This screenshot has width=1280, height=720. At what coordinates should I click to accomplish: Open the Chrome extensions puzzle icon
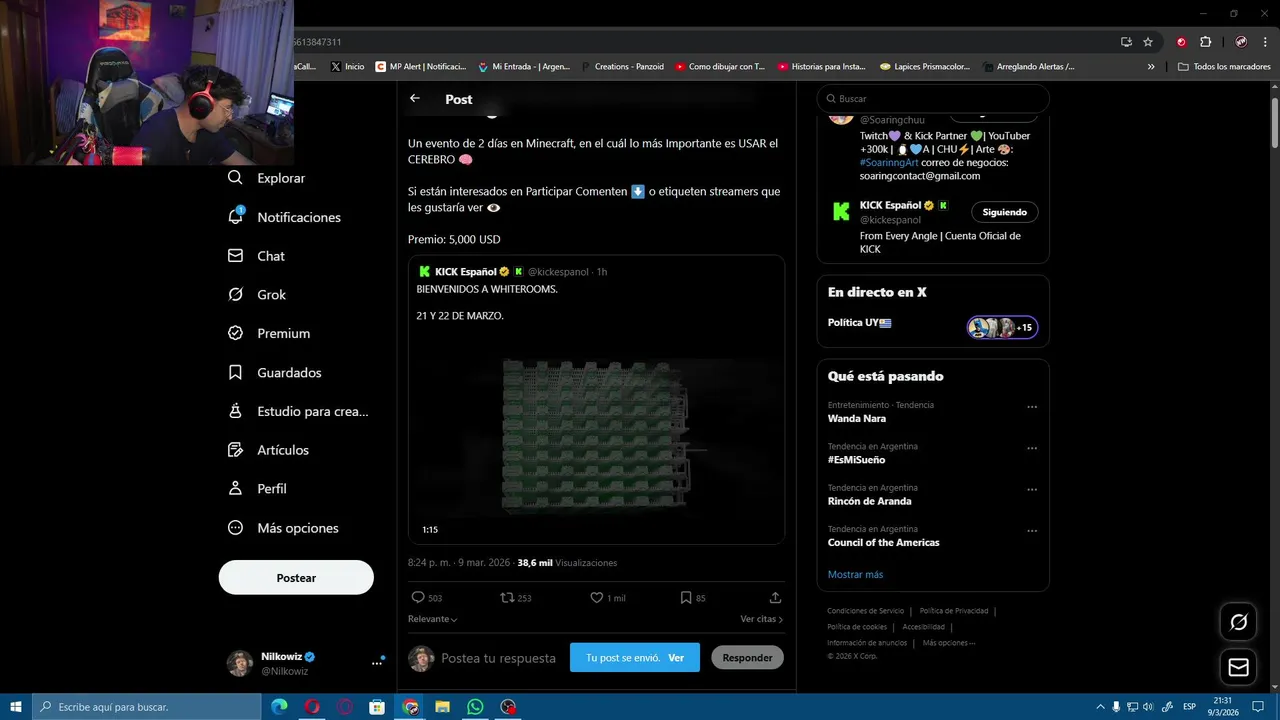point(1205,42)
